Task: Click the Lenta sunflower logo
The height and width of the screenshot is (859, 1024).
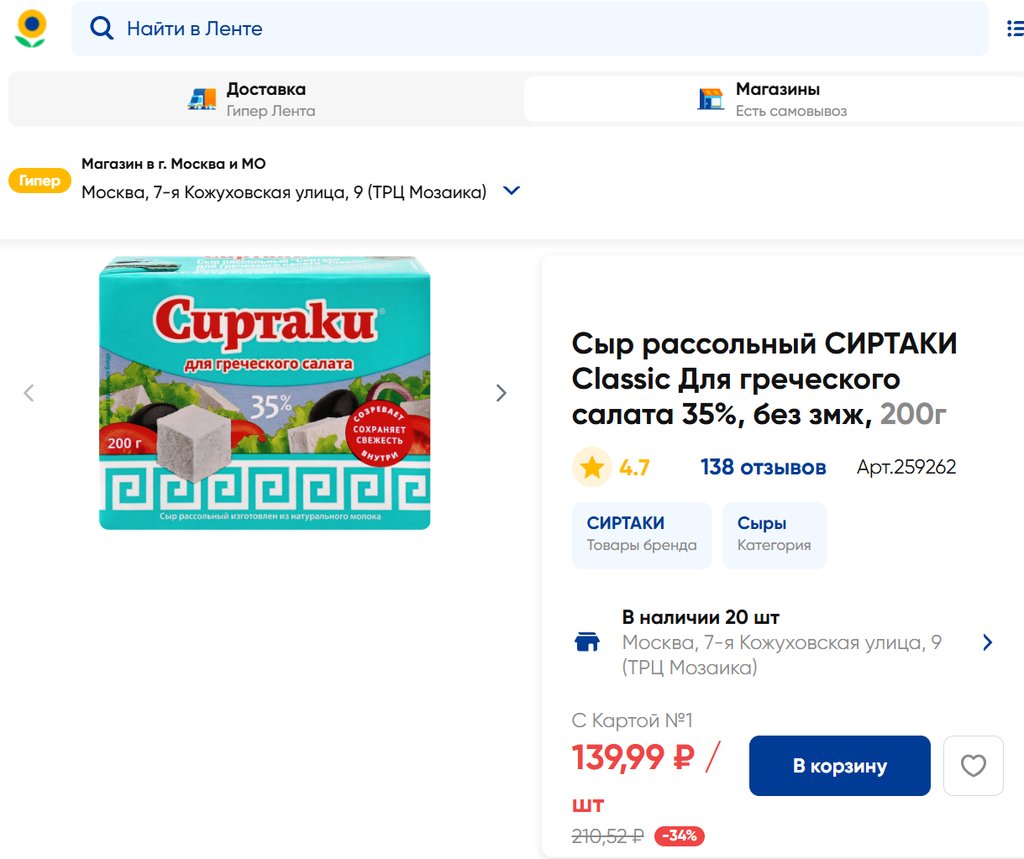Action: 31,28
